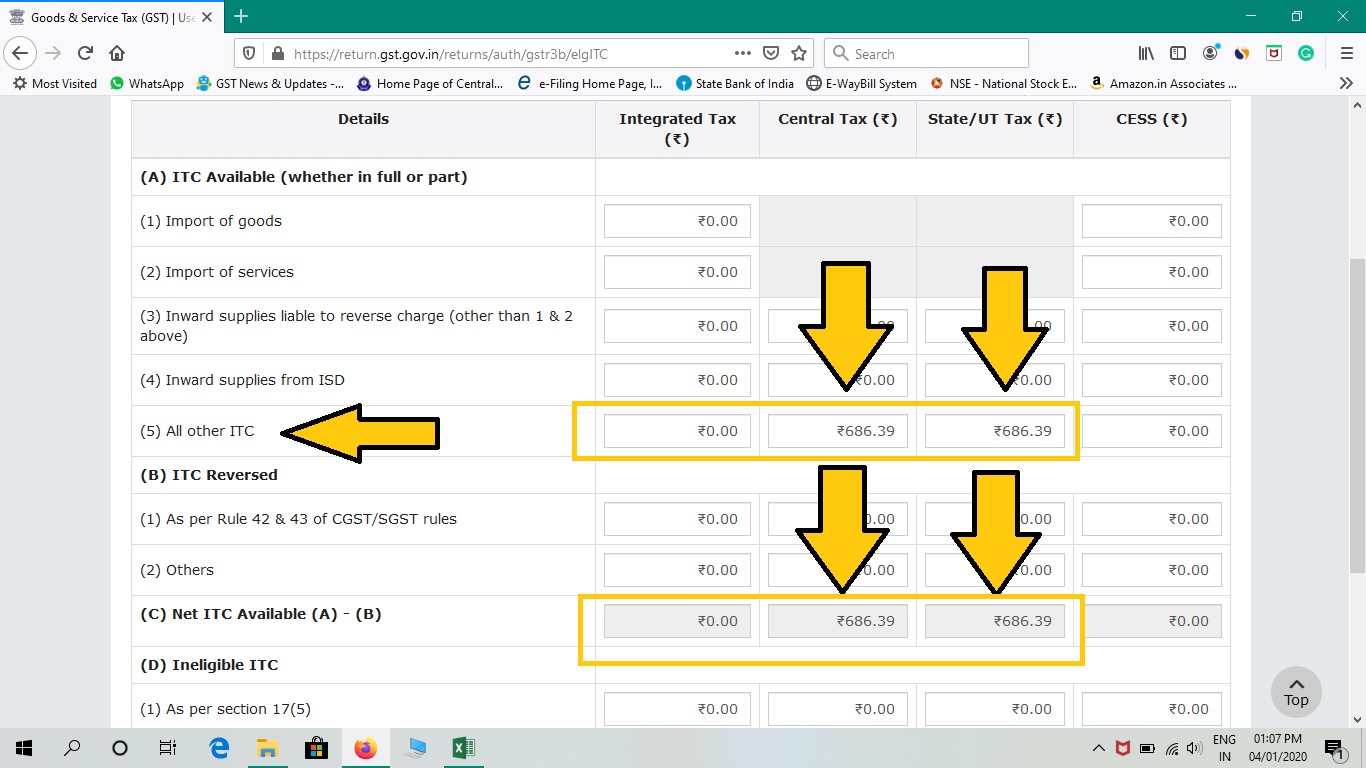Open the Firefox Account icon
This screenshot has height=768, width=1366.
[x=1209, y=52]
